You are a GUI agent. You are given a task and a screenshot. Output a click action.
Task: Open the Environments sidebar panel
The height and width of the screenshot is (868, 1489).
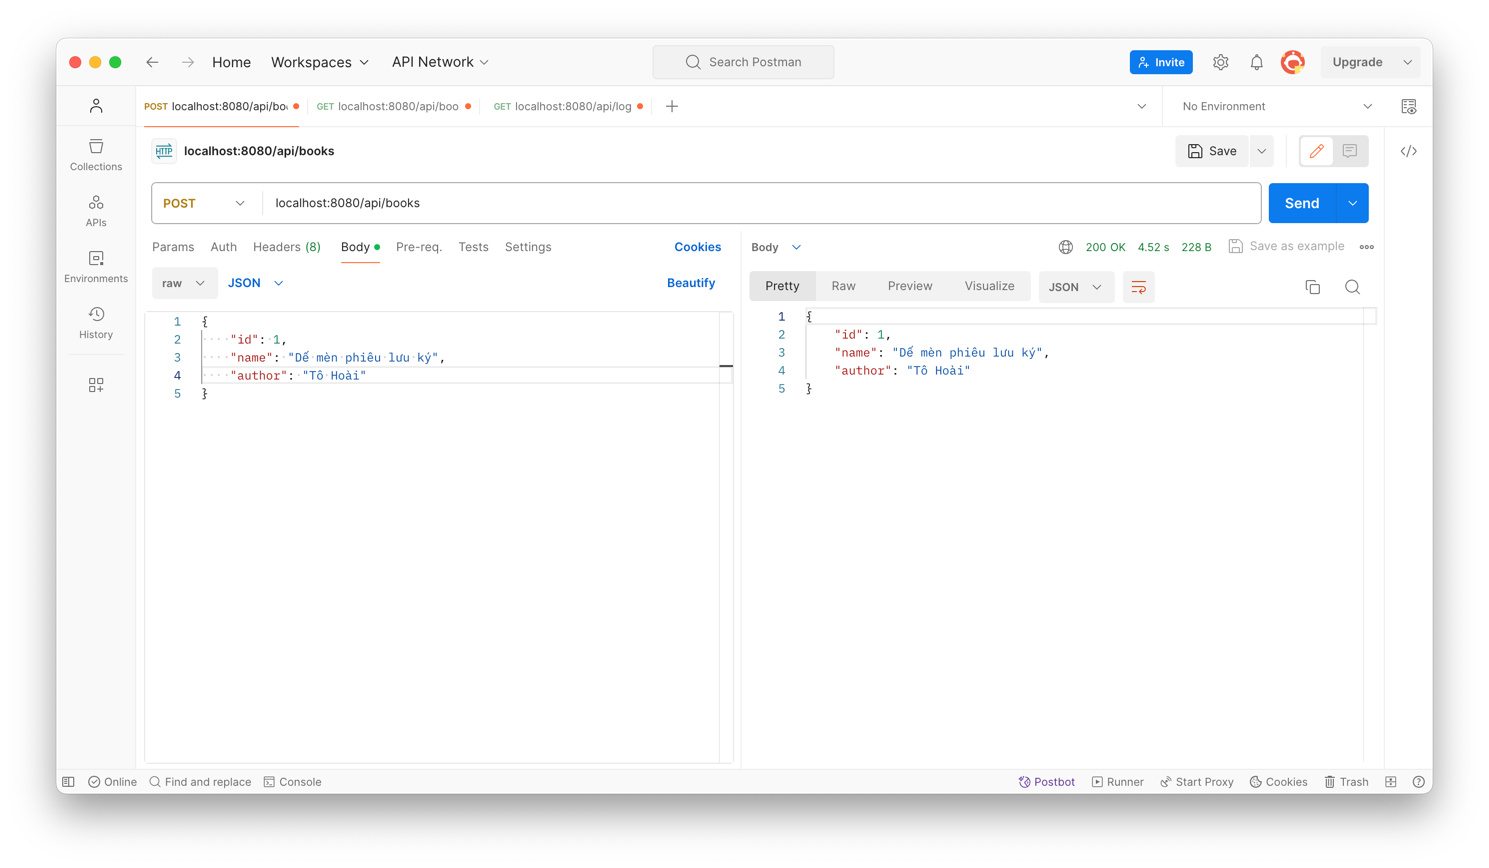click(x=96, y=267)
